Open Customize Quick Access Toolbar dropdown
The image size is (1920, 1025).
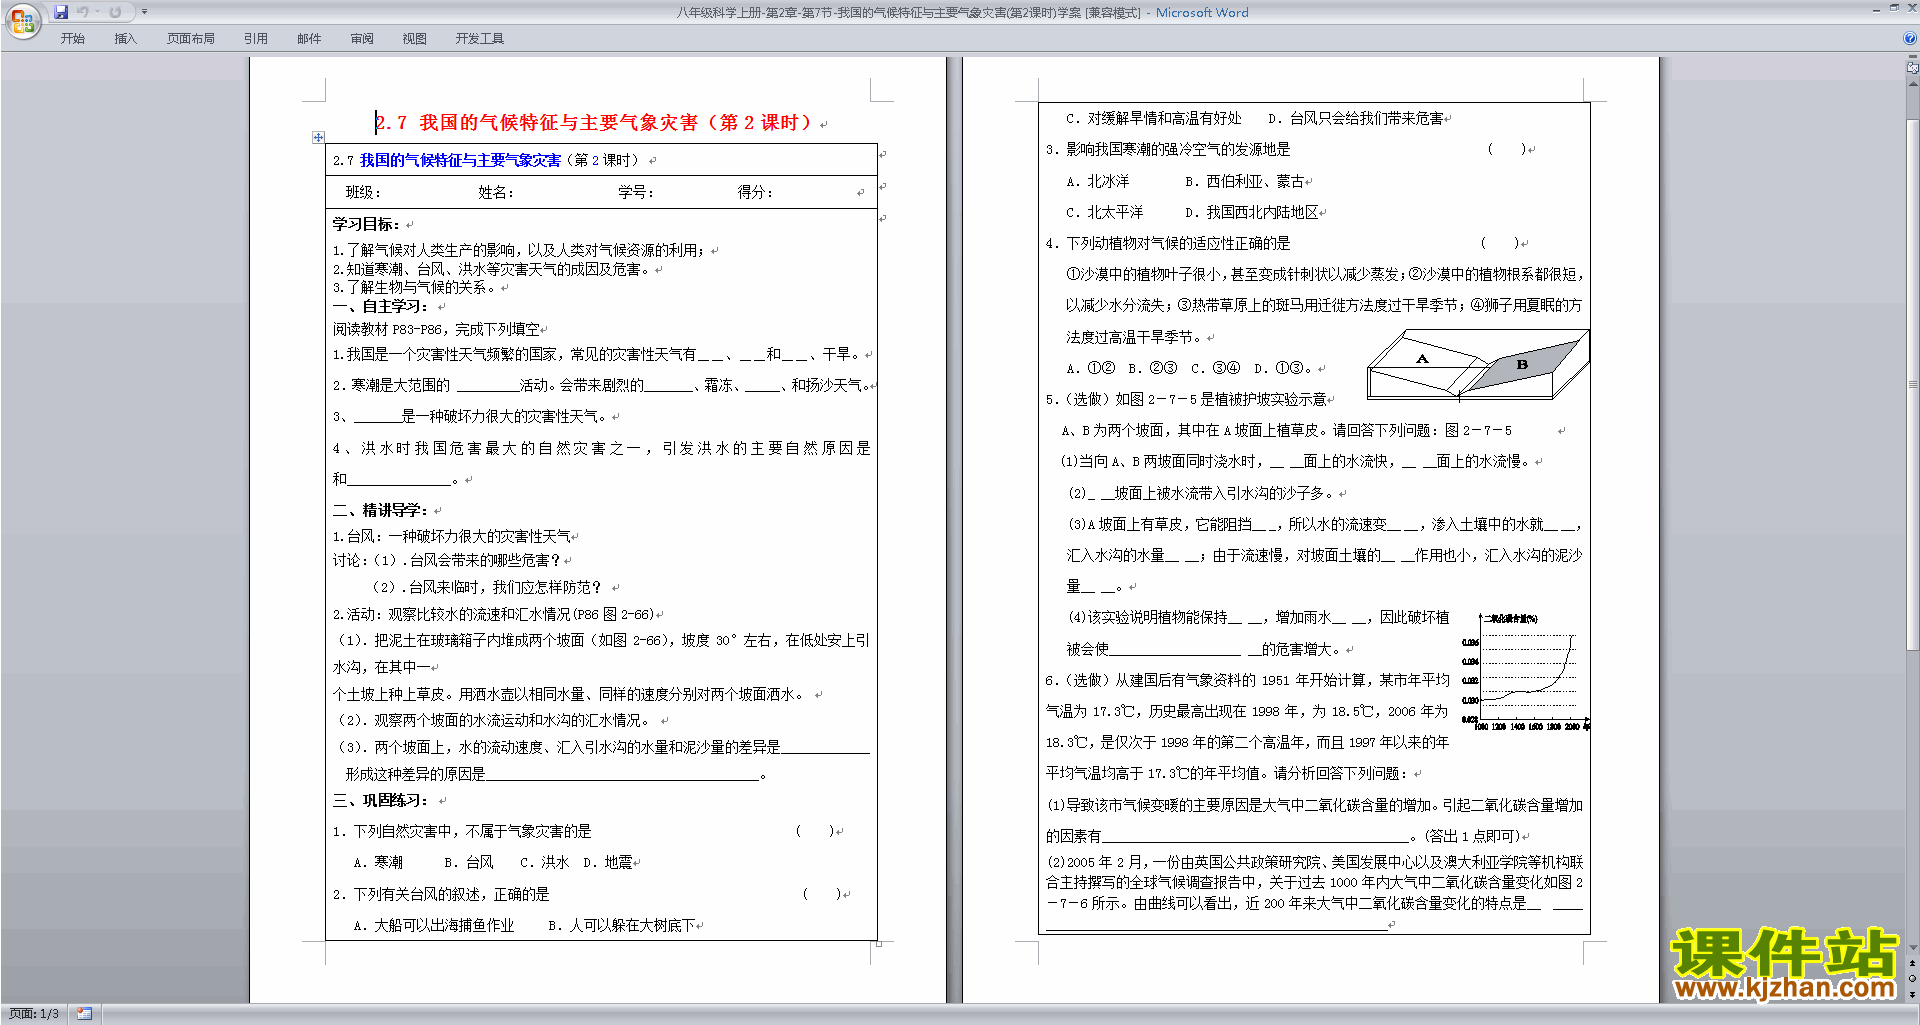click(144, 12)
